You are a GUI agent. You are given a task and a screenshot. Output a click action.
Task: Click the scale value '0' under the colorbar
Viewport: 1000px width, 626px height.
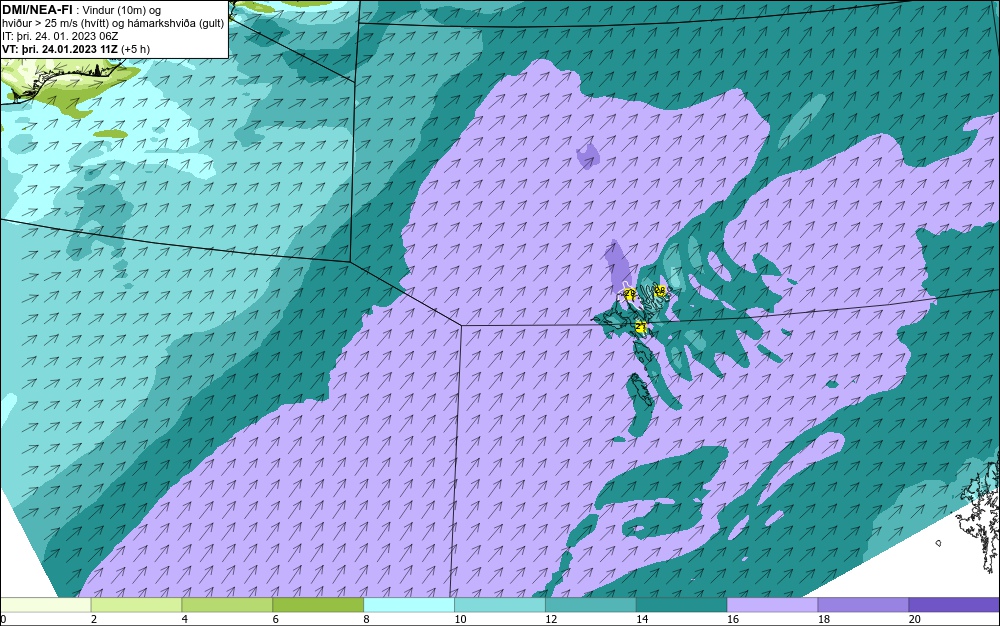point(3,619)
